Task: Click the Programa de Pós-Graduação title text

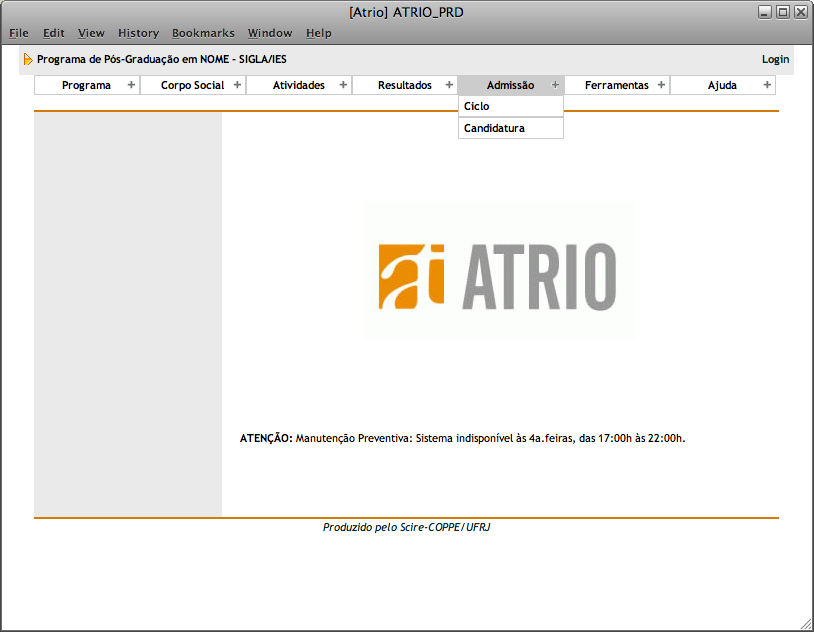Action: [161, 59]
